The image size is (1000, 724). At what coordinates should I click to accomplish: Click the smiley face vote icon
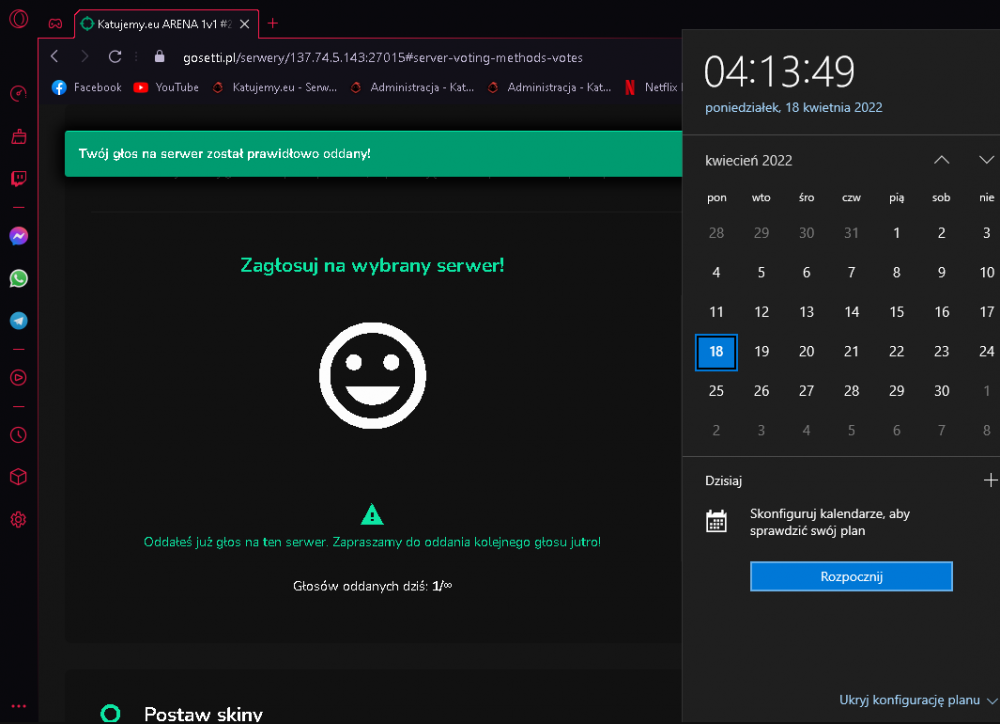[x=372, y=375]
